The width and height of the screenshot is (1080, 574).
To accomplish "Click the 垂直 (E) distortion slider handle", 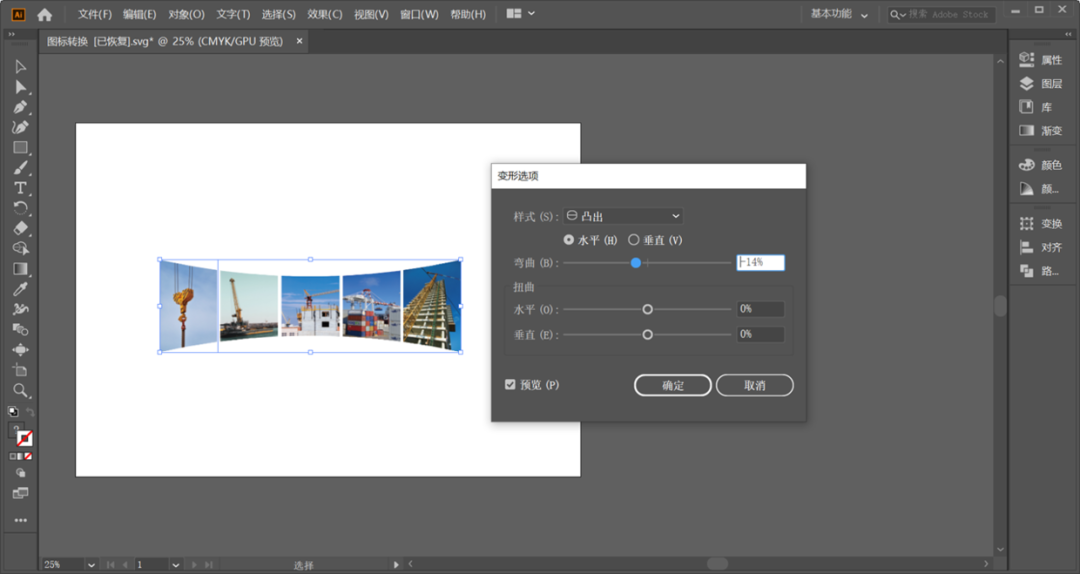I will (x=647, y=335).
